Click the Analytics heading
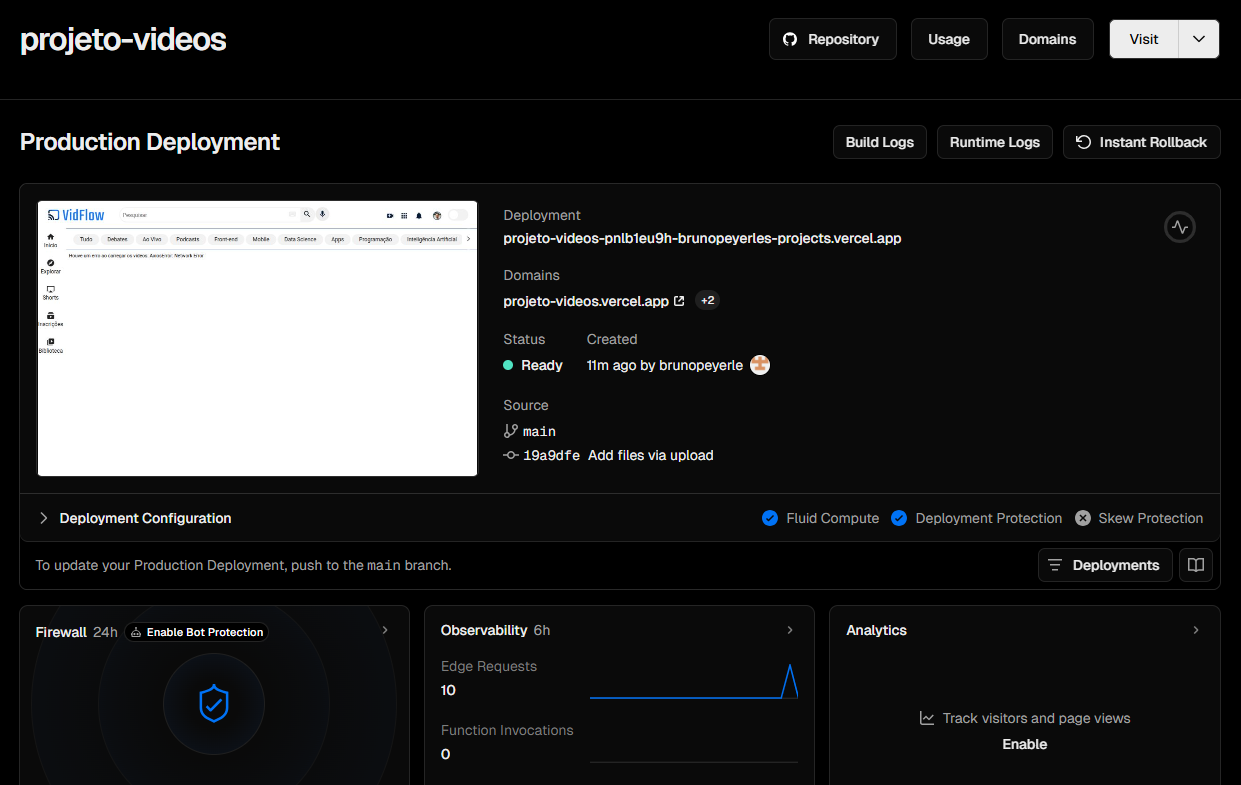The width and height of the screenshot is (1241, 785). [x=877, y=630]
